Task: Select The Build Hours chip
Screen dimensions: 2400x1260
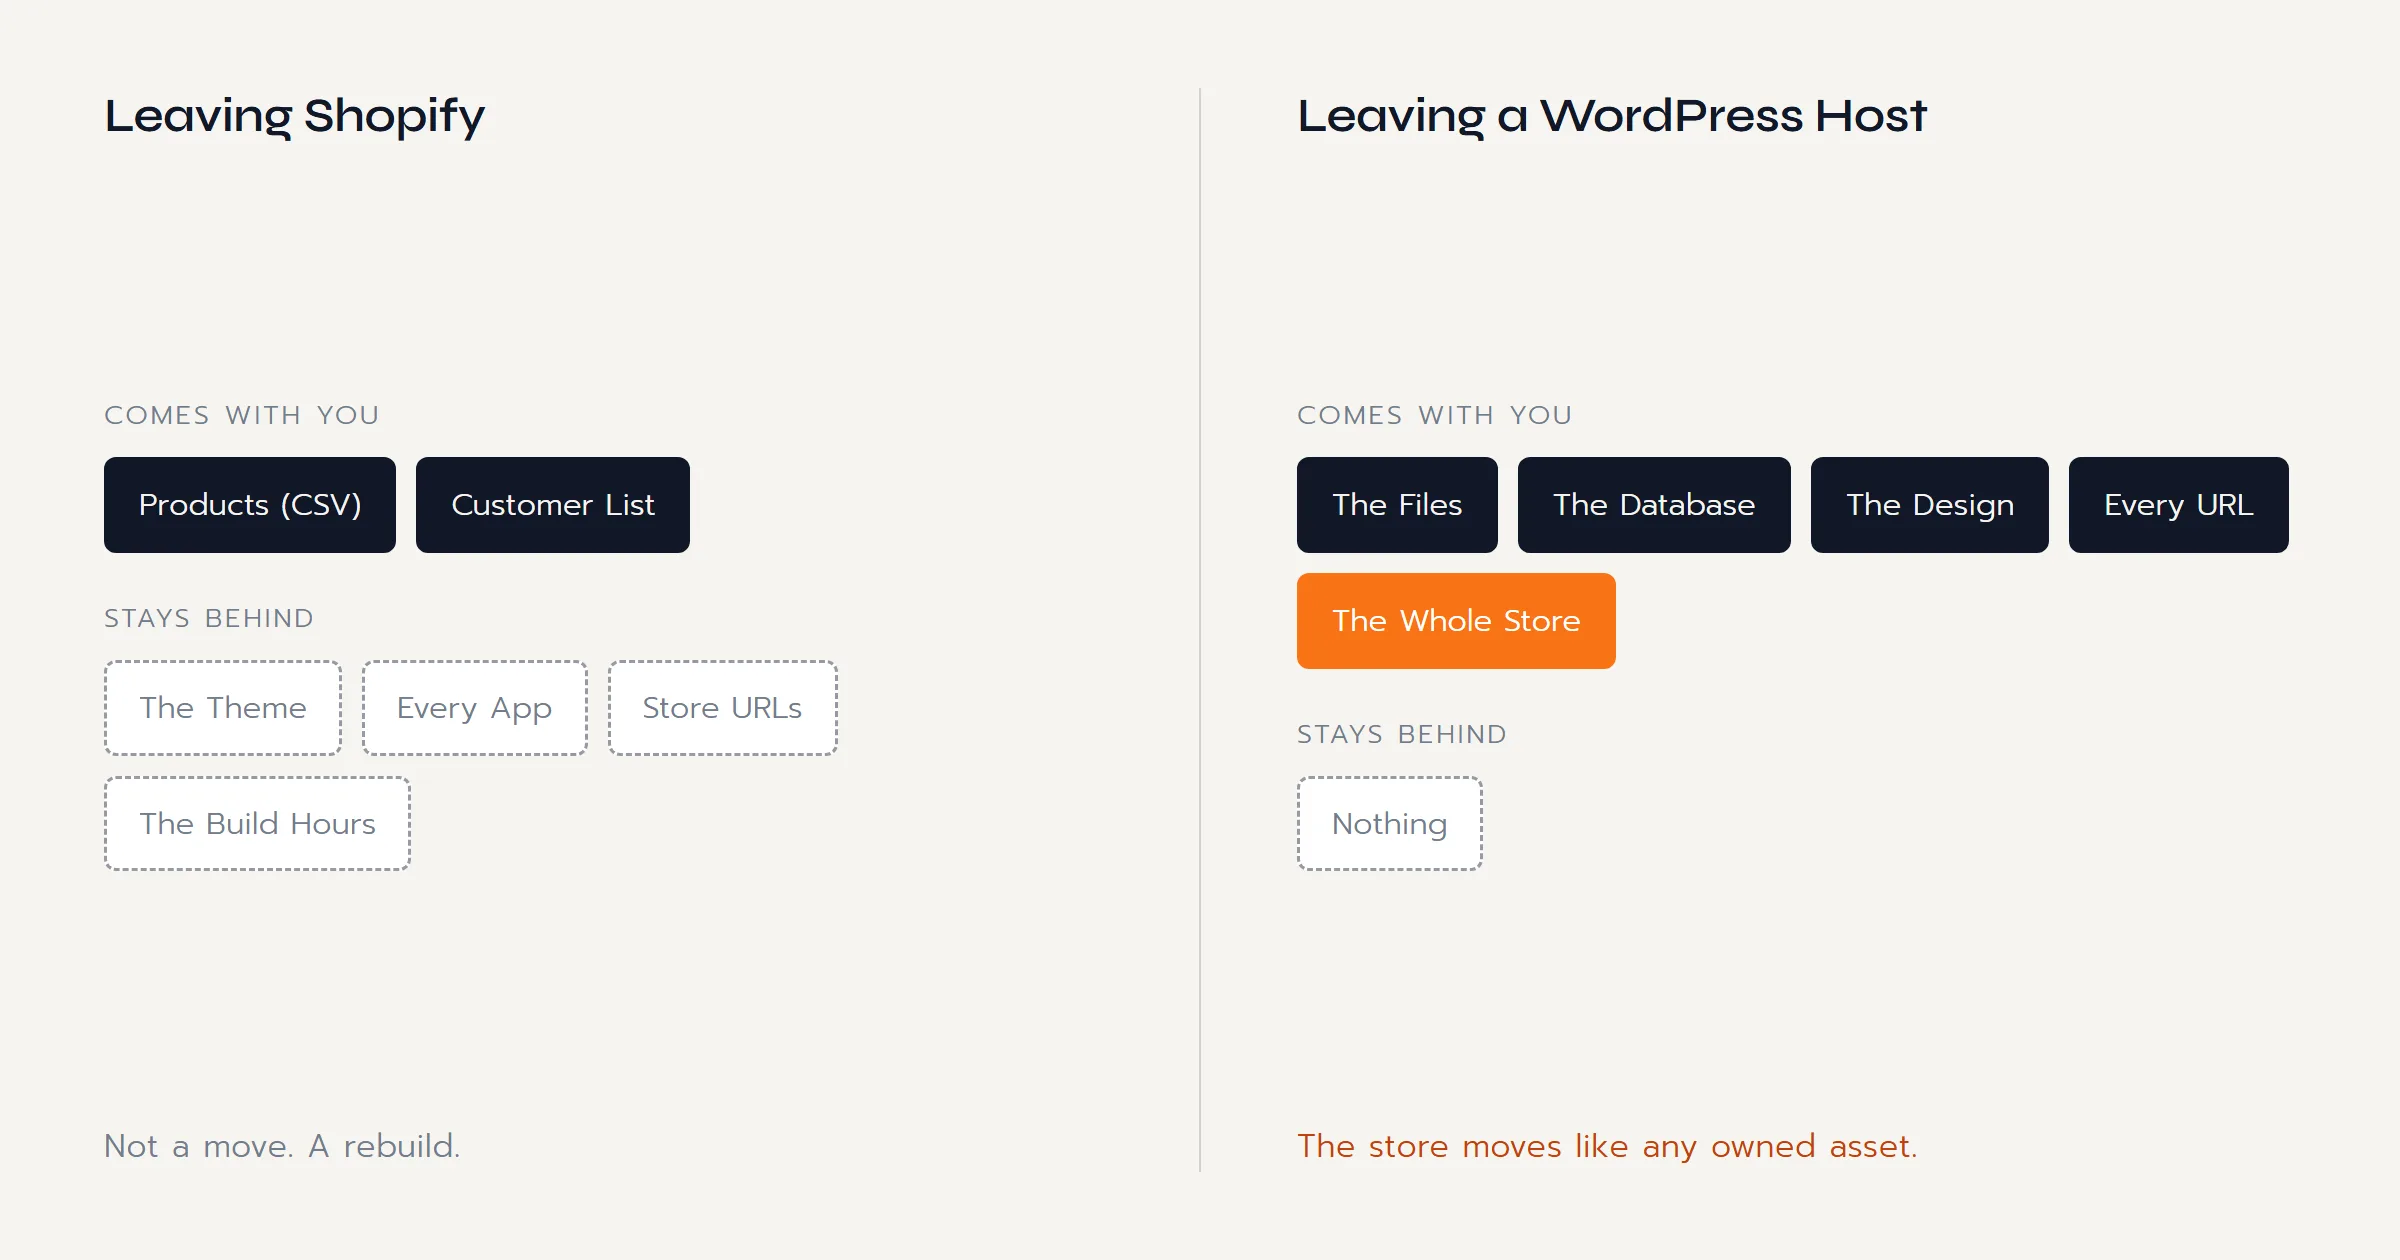Action: click(258, 824)
